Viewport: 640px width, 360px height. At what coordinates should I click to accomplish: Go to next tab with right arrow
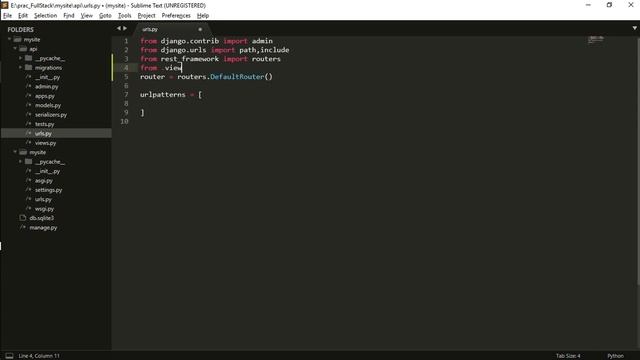pos(125,29)
